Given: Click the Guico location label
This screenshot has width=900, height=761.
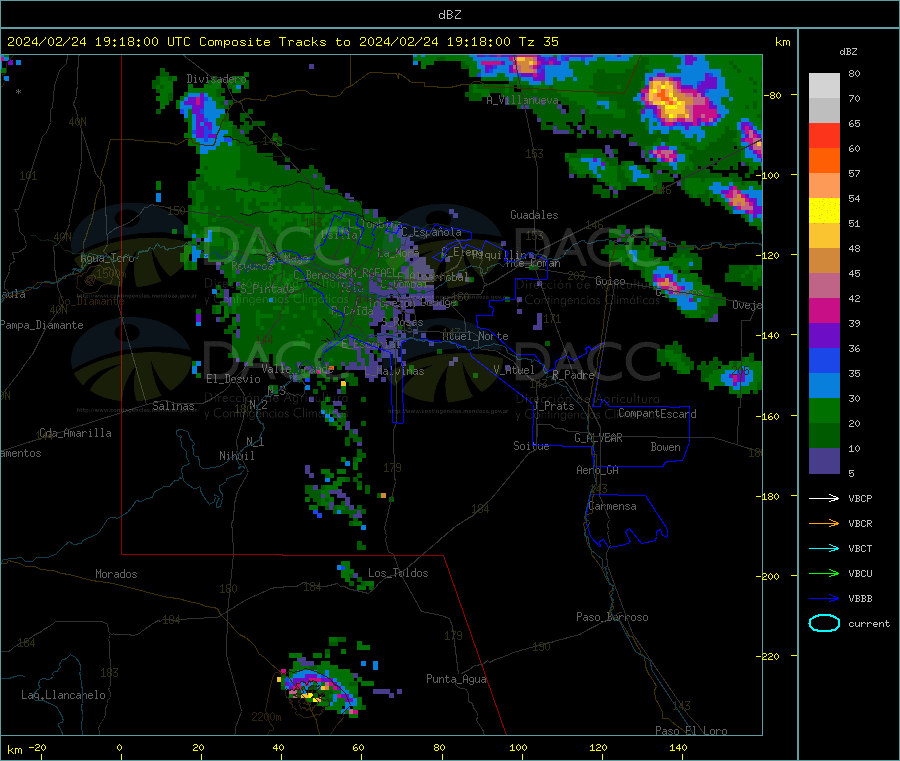Looking at the screenshot, I should pos(610,281).
